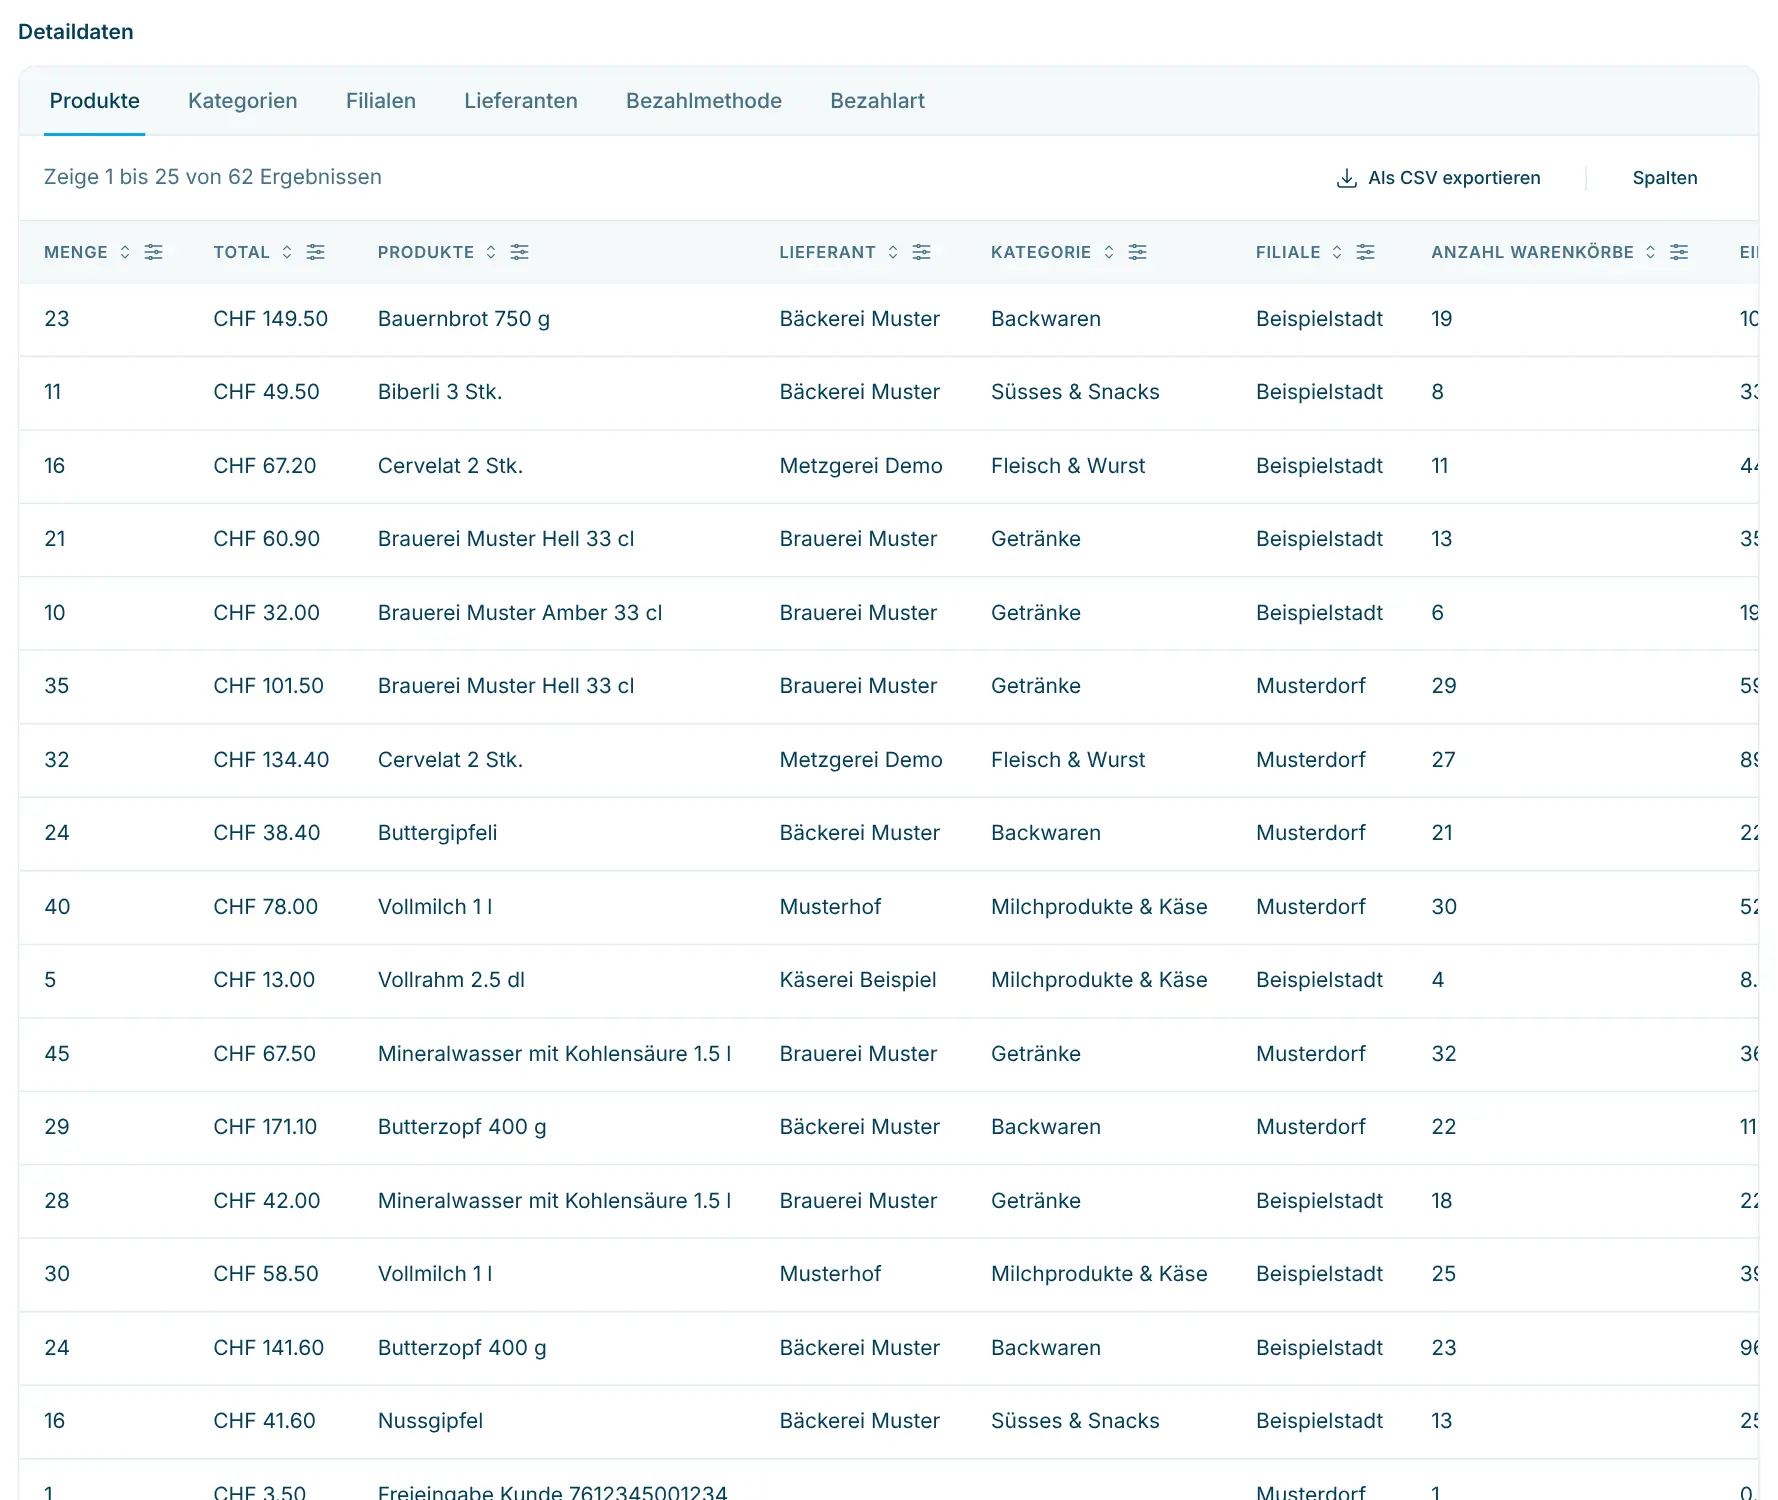Switch to the Filialen tab
This screenshot has width=1778, height=1500.
381,101
